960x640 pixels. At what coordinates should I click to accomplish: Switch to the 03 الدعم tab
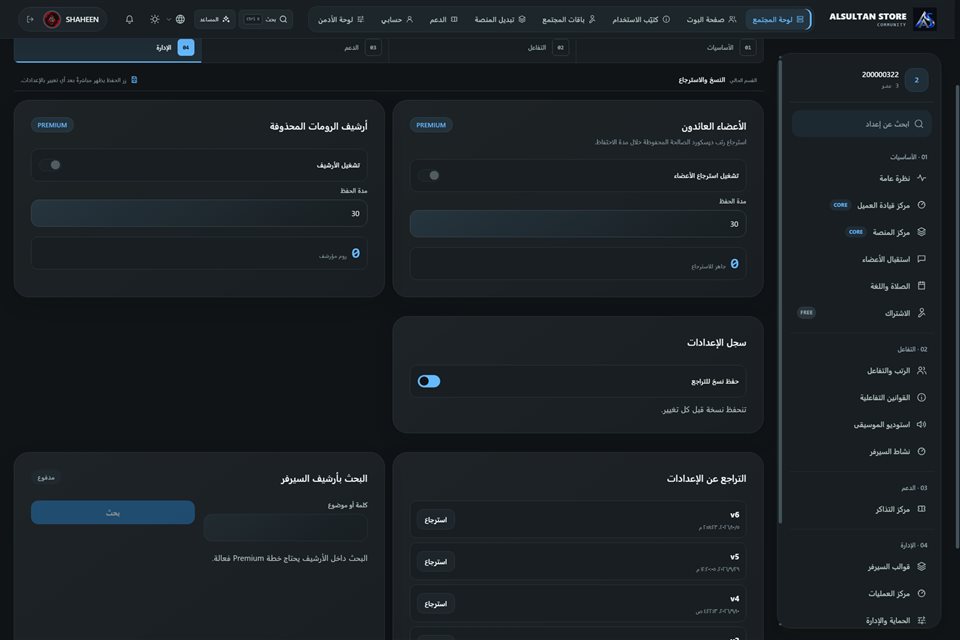tap(295, 48)
